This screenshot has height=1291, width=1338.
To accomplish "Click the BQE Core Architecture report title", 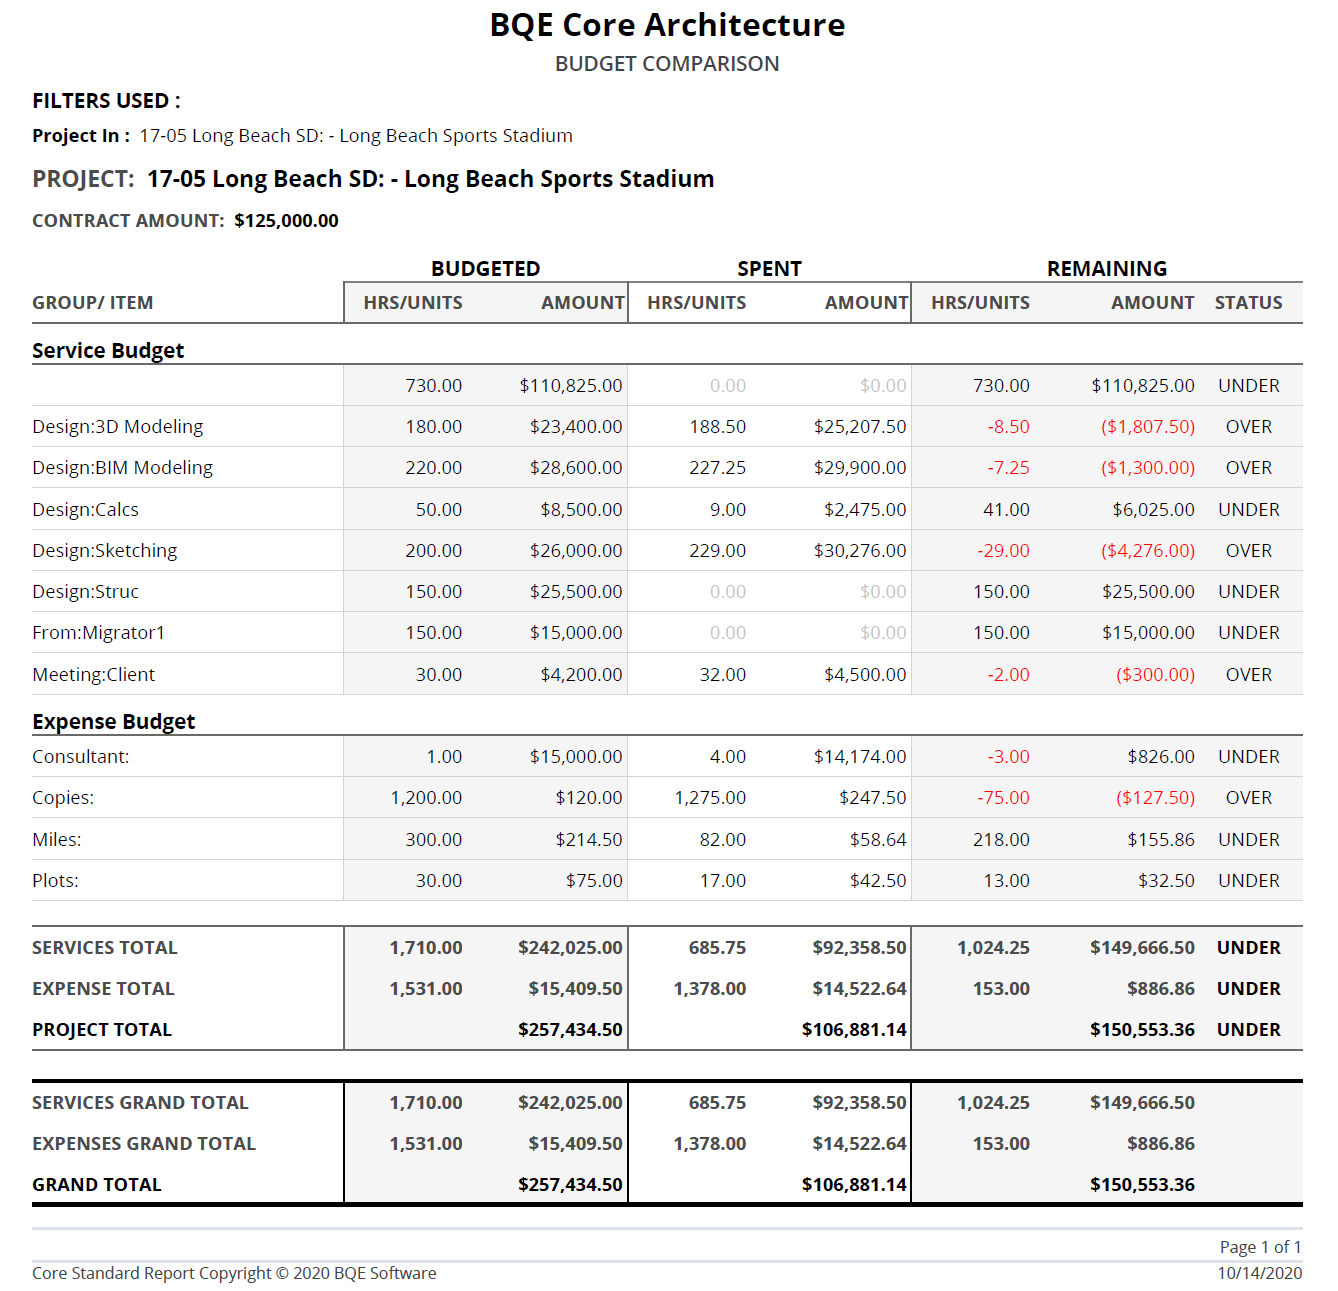I will point(667,25).
